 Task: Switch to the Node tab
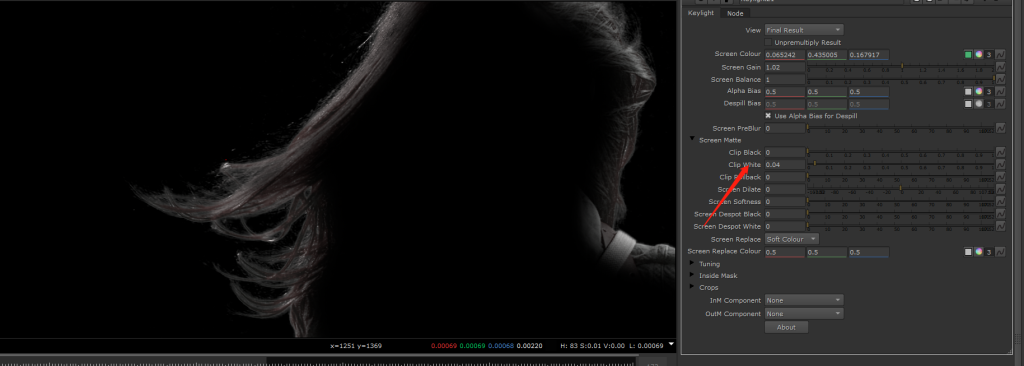click(x=734, y=13)
